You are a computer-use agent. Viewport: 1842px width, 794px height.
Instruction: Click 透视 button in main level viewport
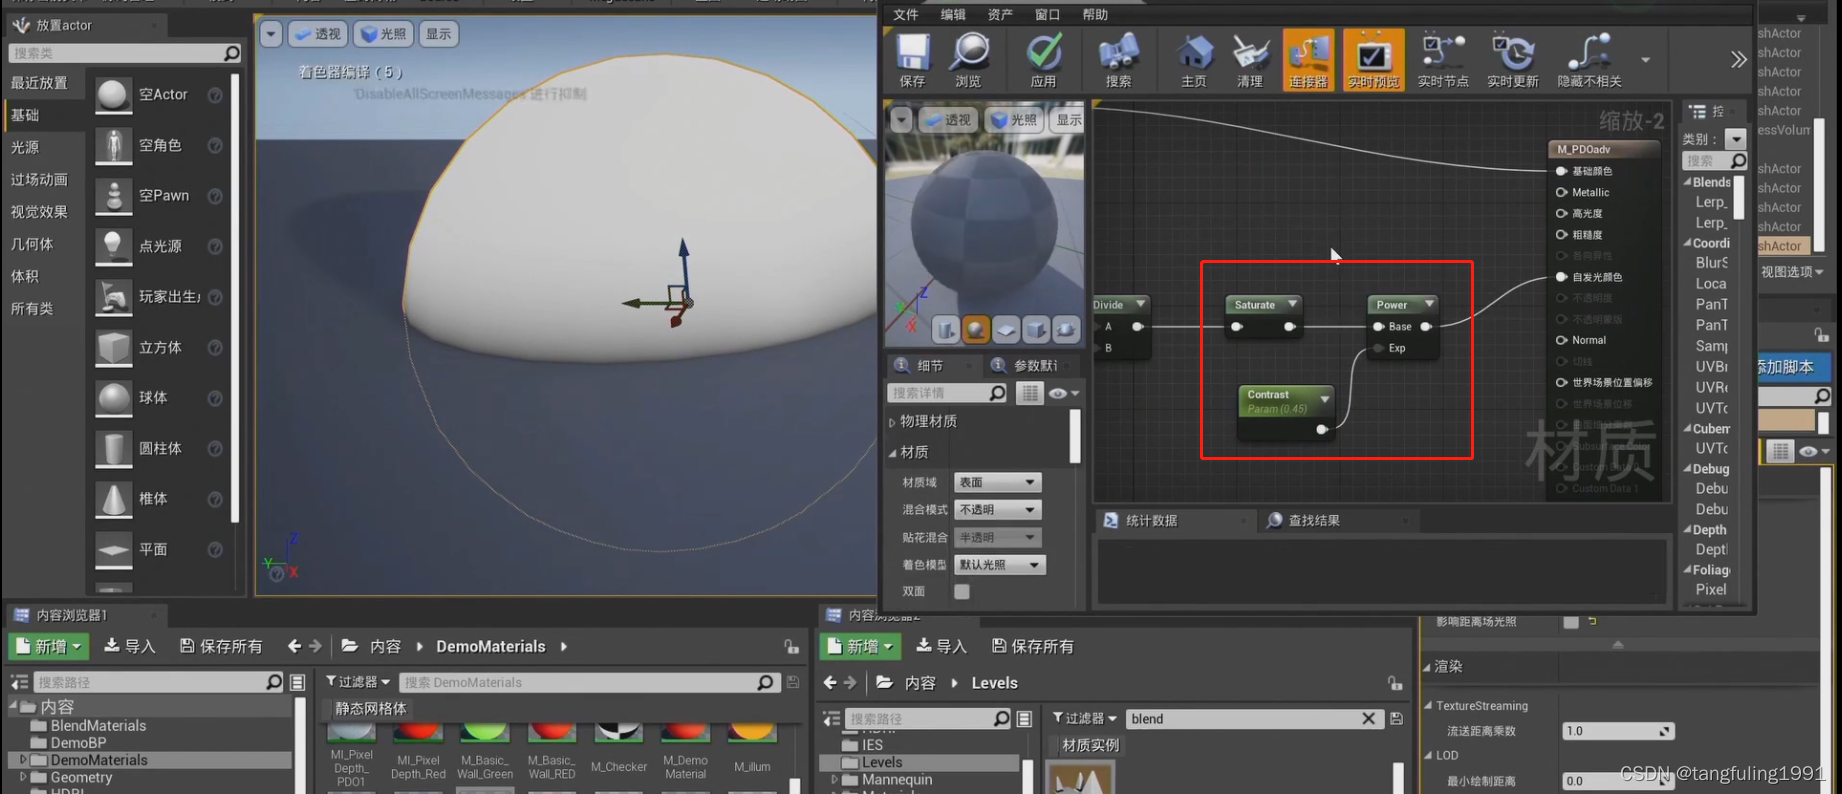[316, 34]
